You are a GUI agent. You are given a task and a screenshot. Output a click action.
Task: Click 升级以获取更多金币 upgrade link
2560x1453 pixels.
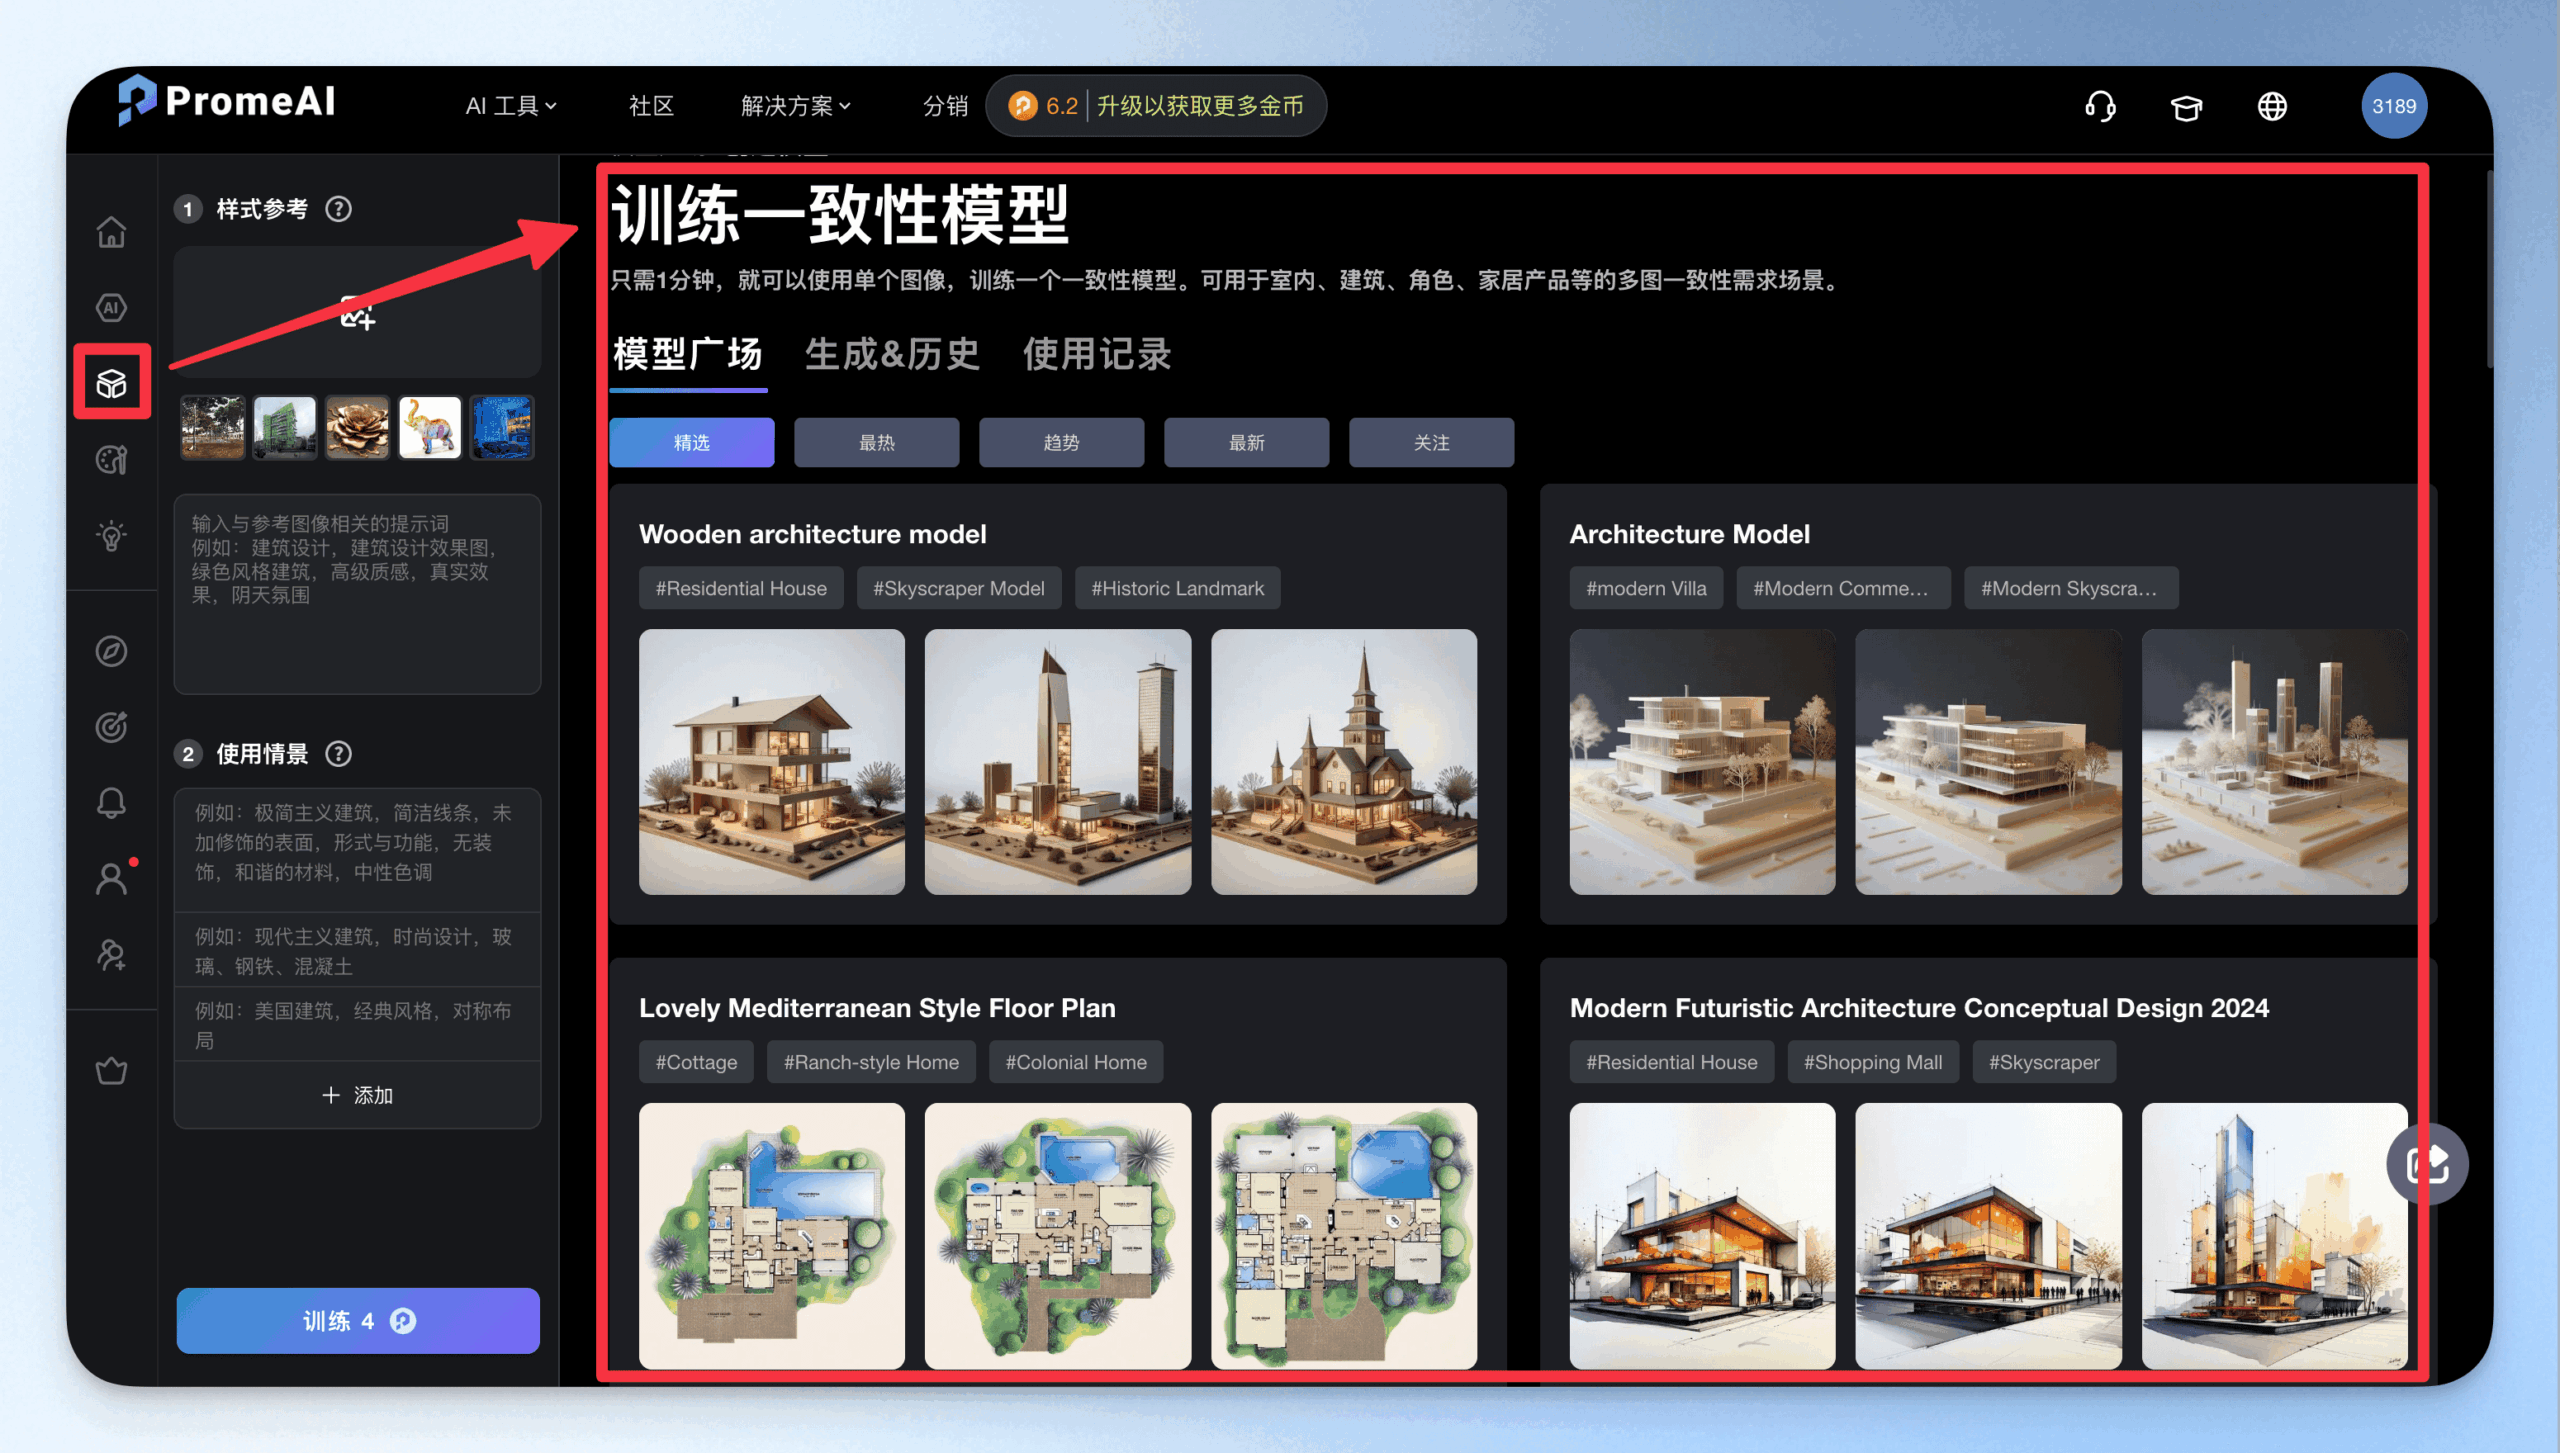[x=1200, y=106]
